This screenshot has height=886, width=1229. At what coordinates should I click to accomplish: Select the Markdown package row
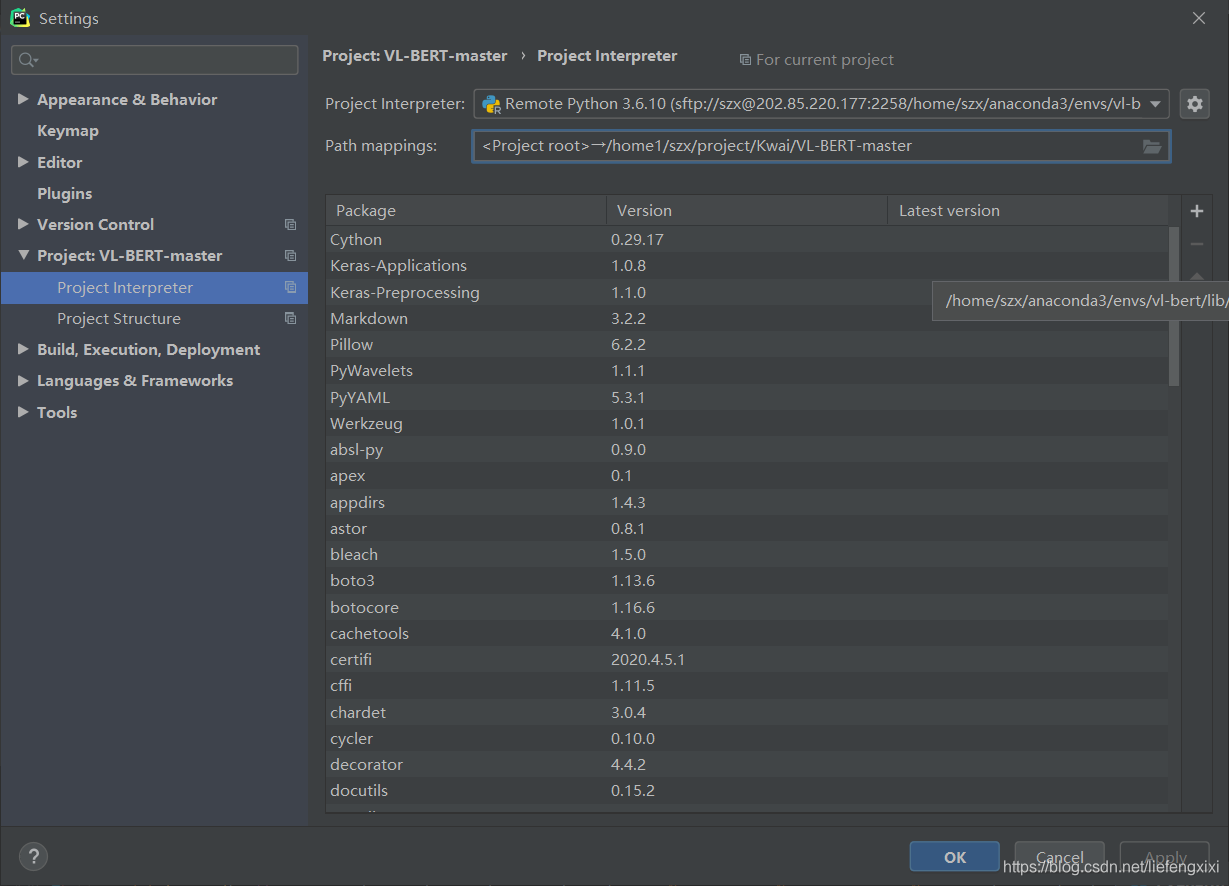747,319
